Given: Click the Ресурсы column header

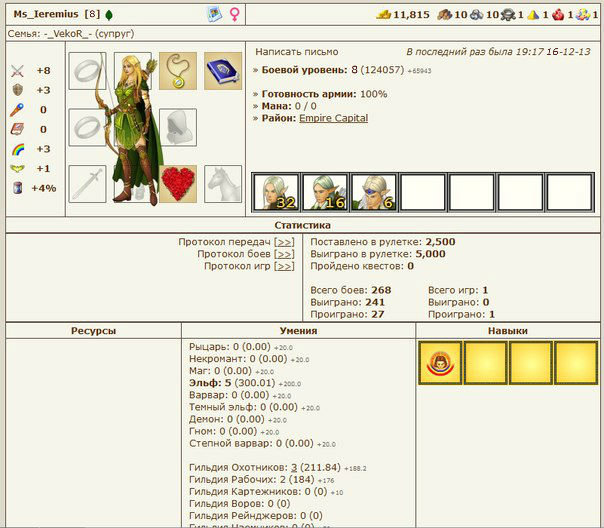Looking at the screenshot, I should point(93,330).
